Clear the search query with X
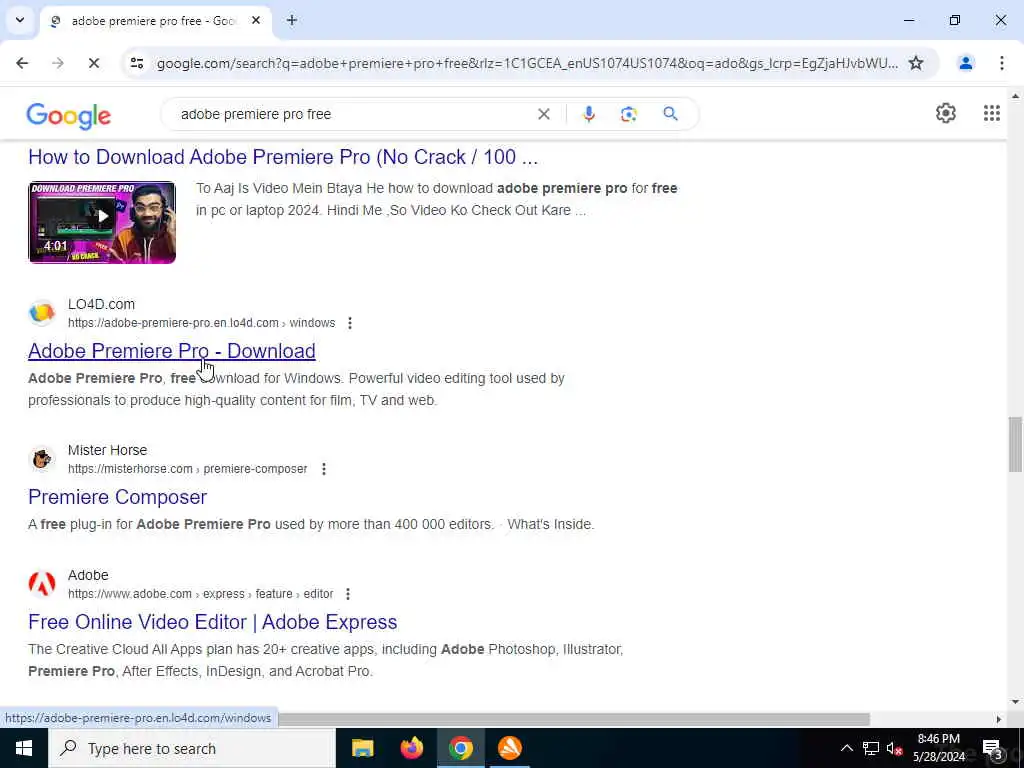Viewport: 1024px width, 768px height. pos(543,114)
